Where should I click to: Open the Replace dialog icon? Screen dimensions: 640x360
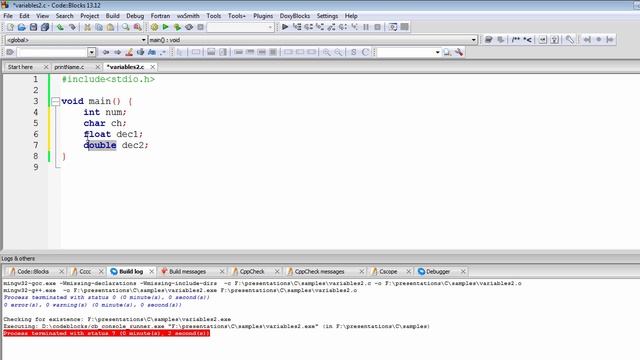138,27
